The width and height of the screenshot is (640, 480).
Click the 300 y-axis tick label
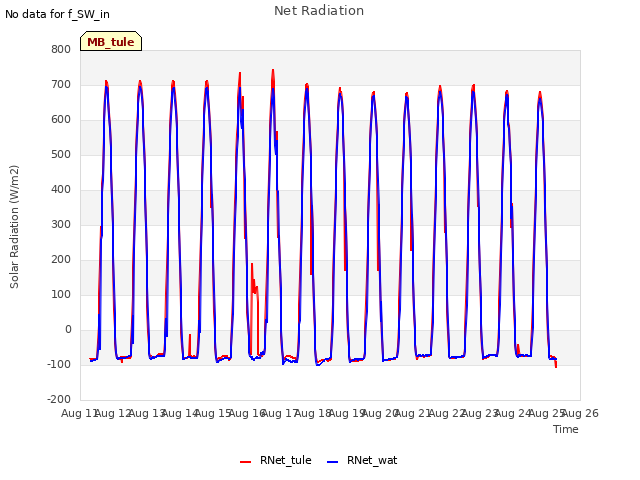pos(61,224)
